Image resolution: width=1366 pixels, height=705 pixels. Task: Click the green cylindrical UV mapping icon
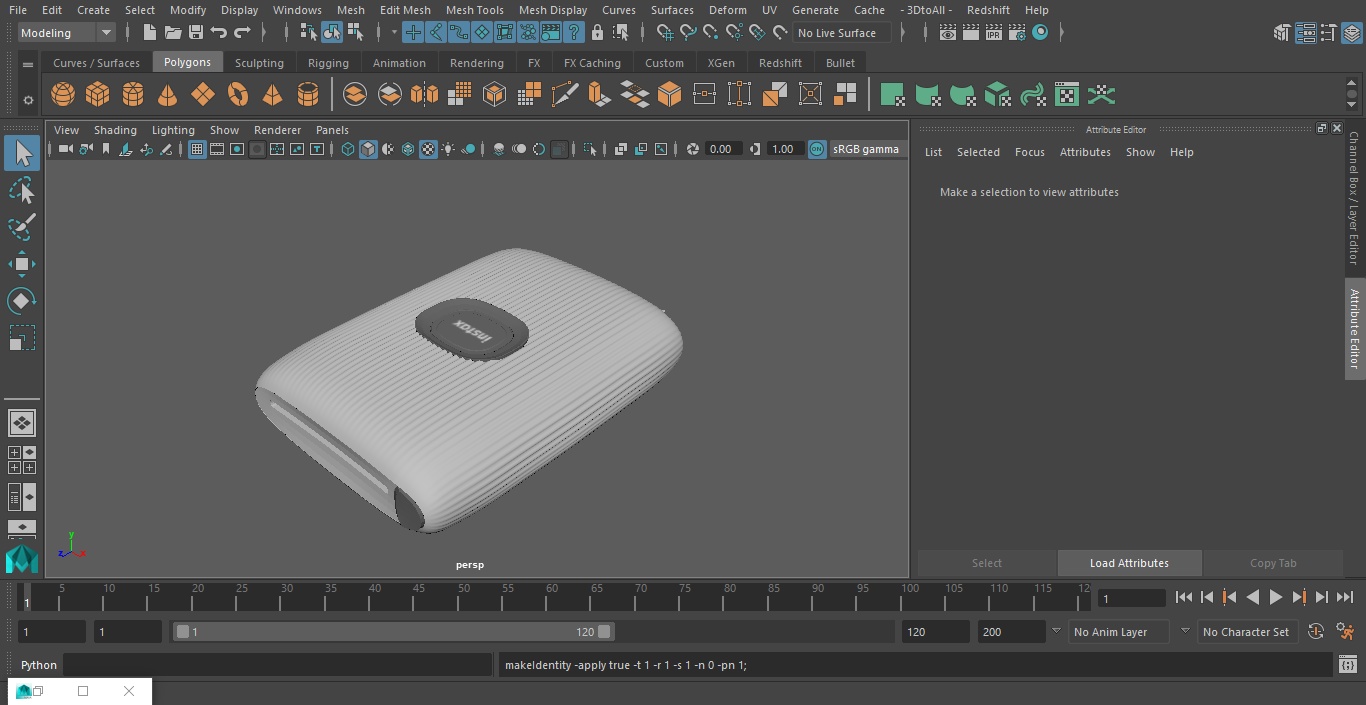(x=927, y=95)
